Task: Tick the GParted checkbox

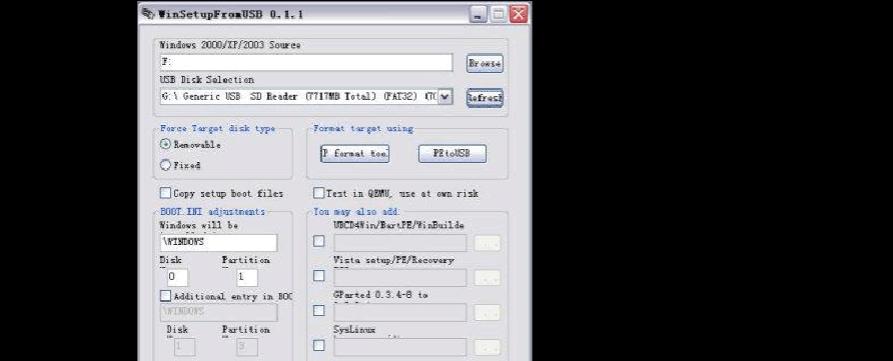Action: pos(319,310)
